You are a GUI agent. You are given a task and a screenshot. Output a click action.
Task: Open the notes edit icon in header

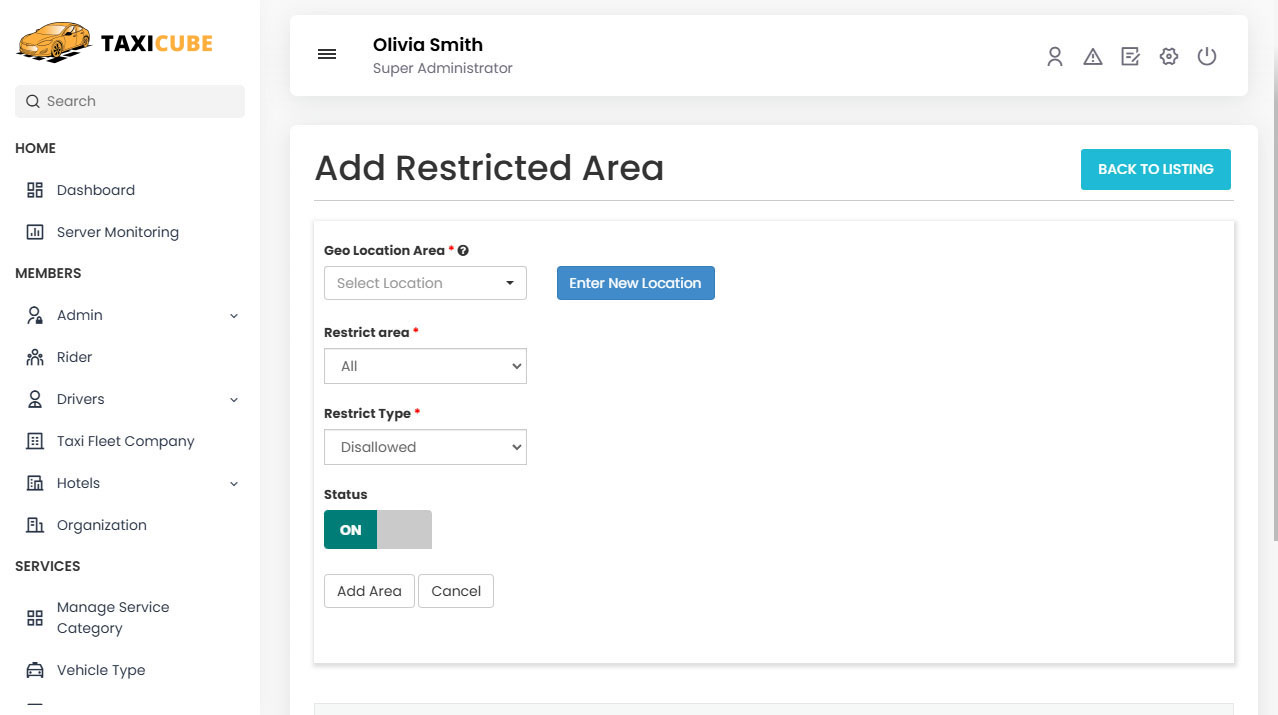pos(1131,57)
